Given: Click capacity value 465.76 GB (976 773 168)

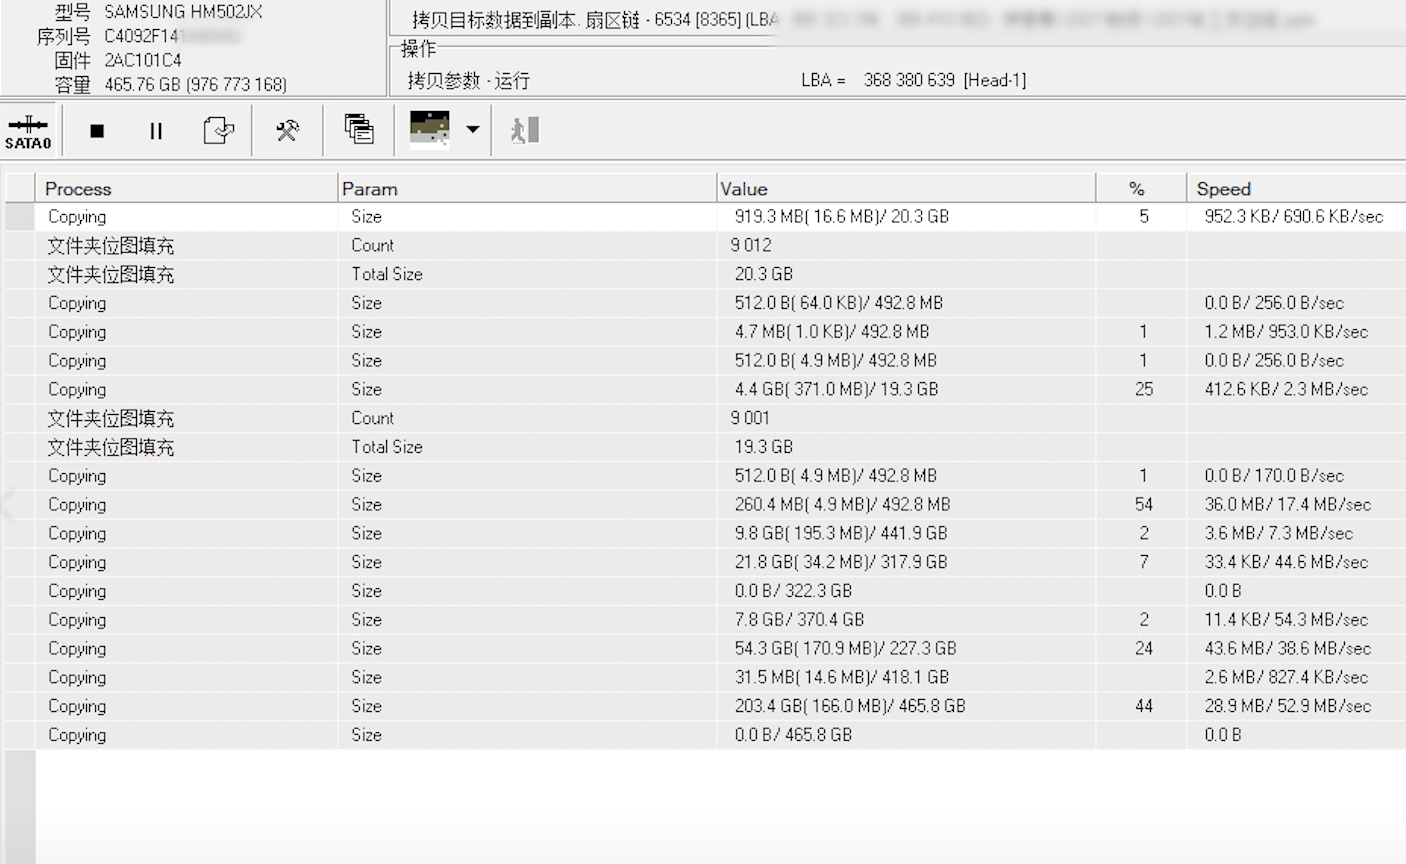Looking at the screenshot, I should tap(195, 85).
